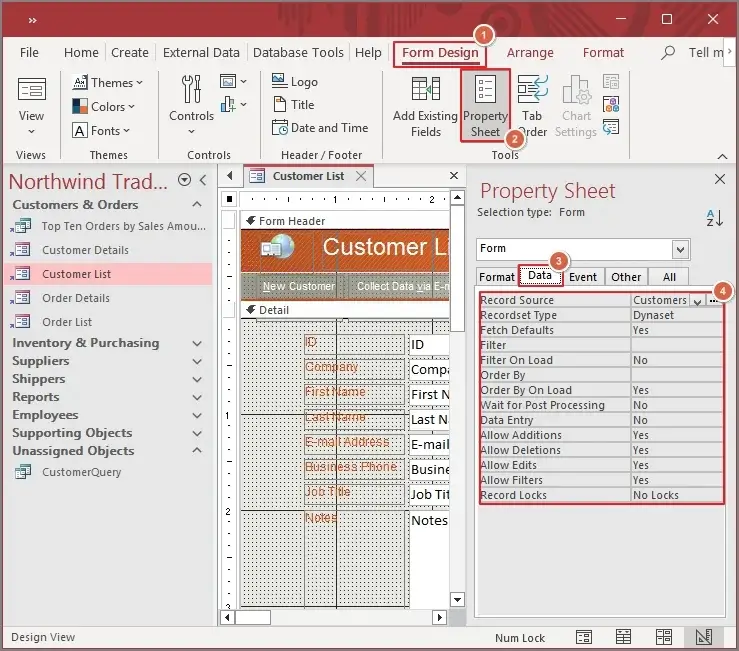Viewport: 739px width, 651px height.
Task: Click the Allow Edits property value field
Action: [675, 465]
